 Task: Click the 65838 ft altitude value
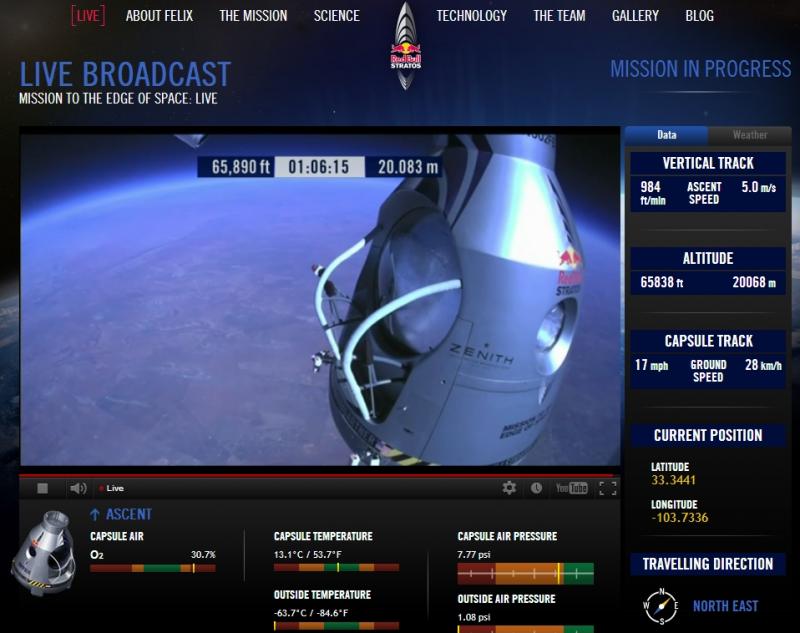662,282
